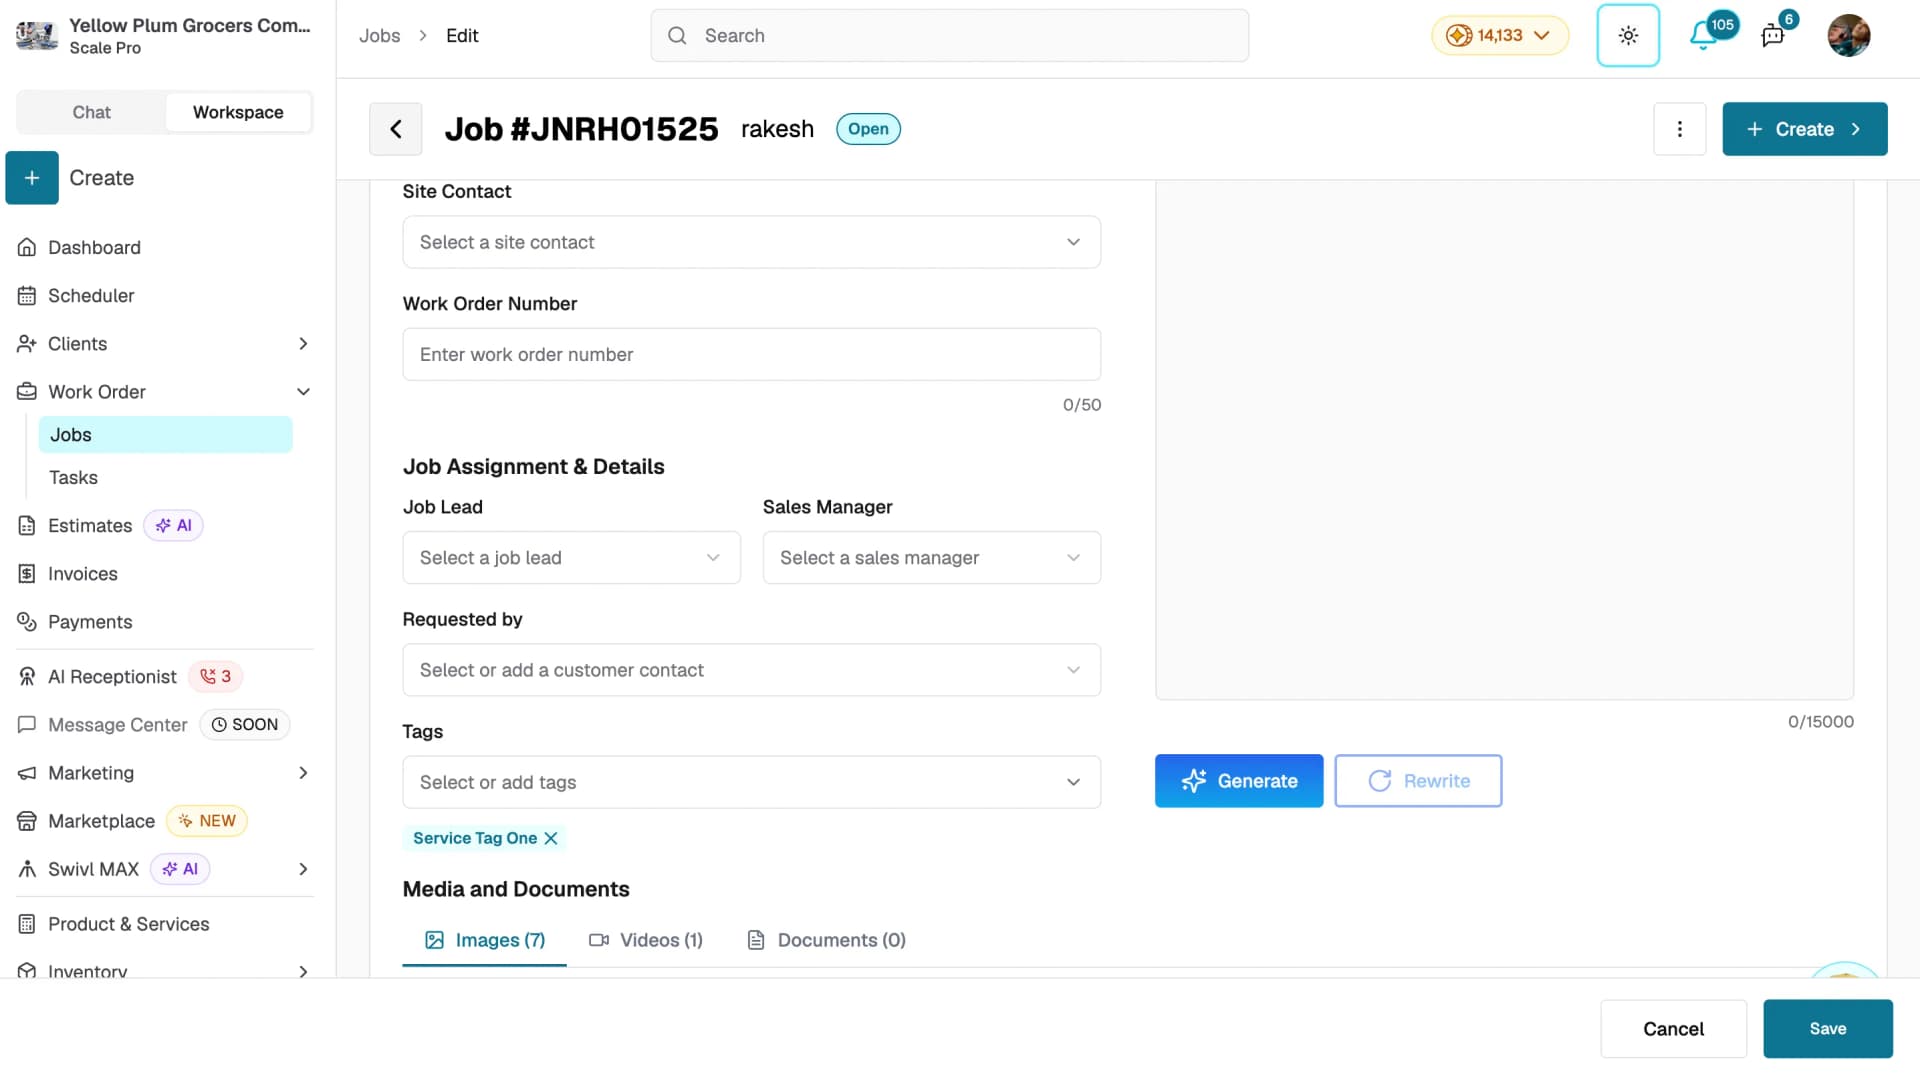This screenshot has width=1920, height=1079.
Task: Click the Payments coins icon
Action: (x=27, y=622)
